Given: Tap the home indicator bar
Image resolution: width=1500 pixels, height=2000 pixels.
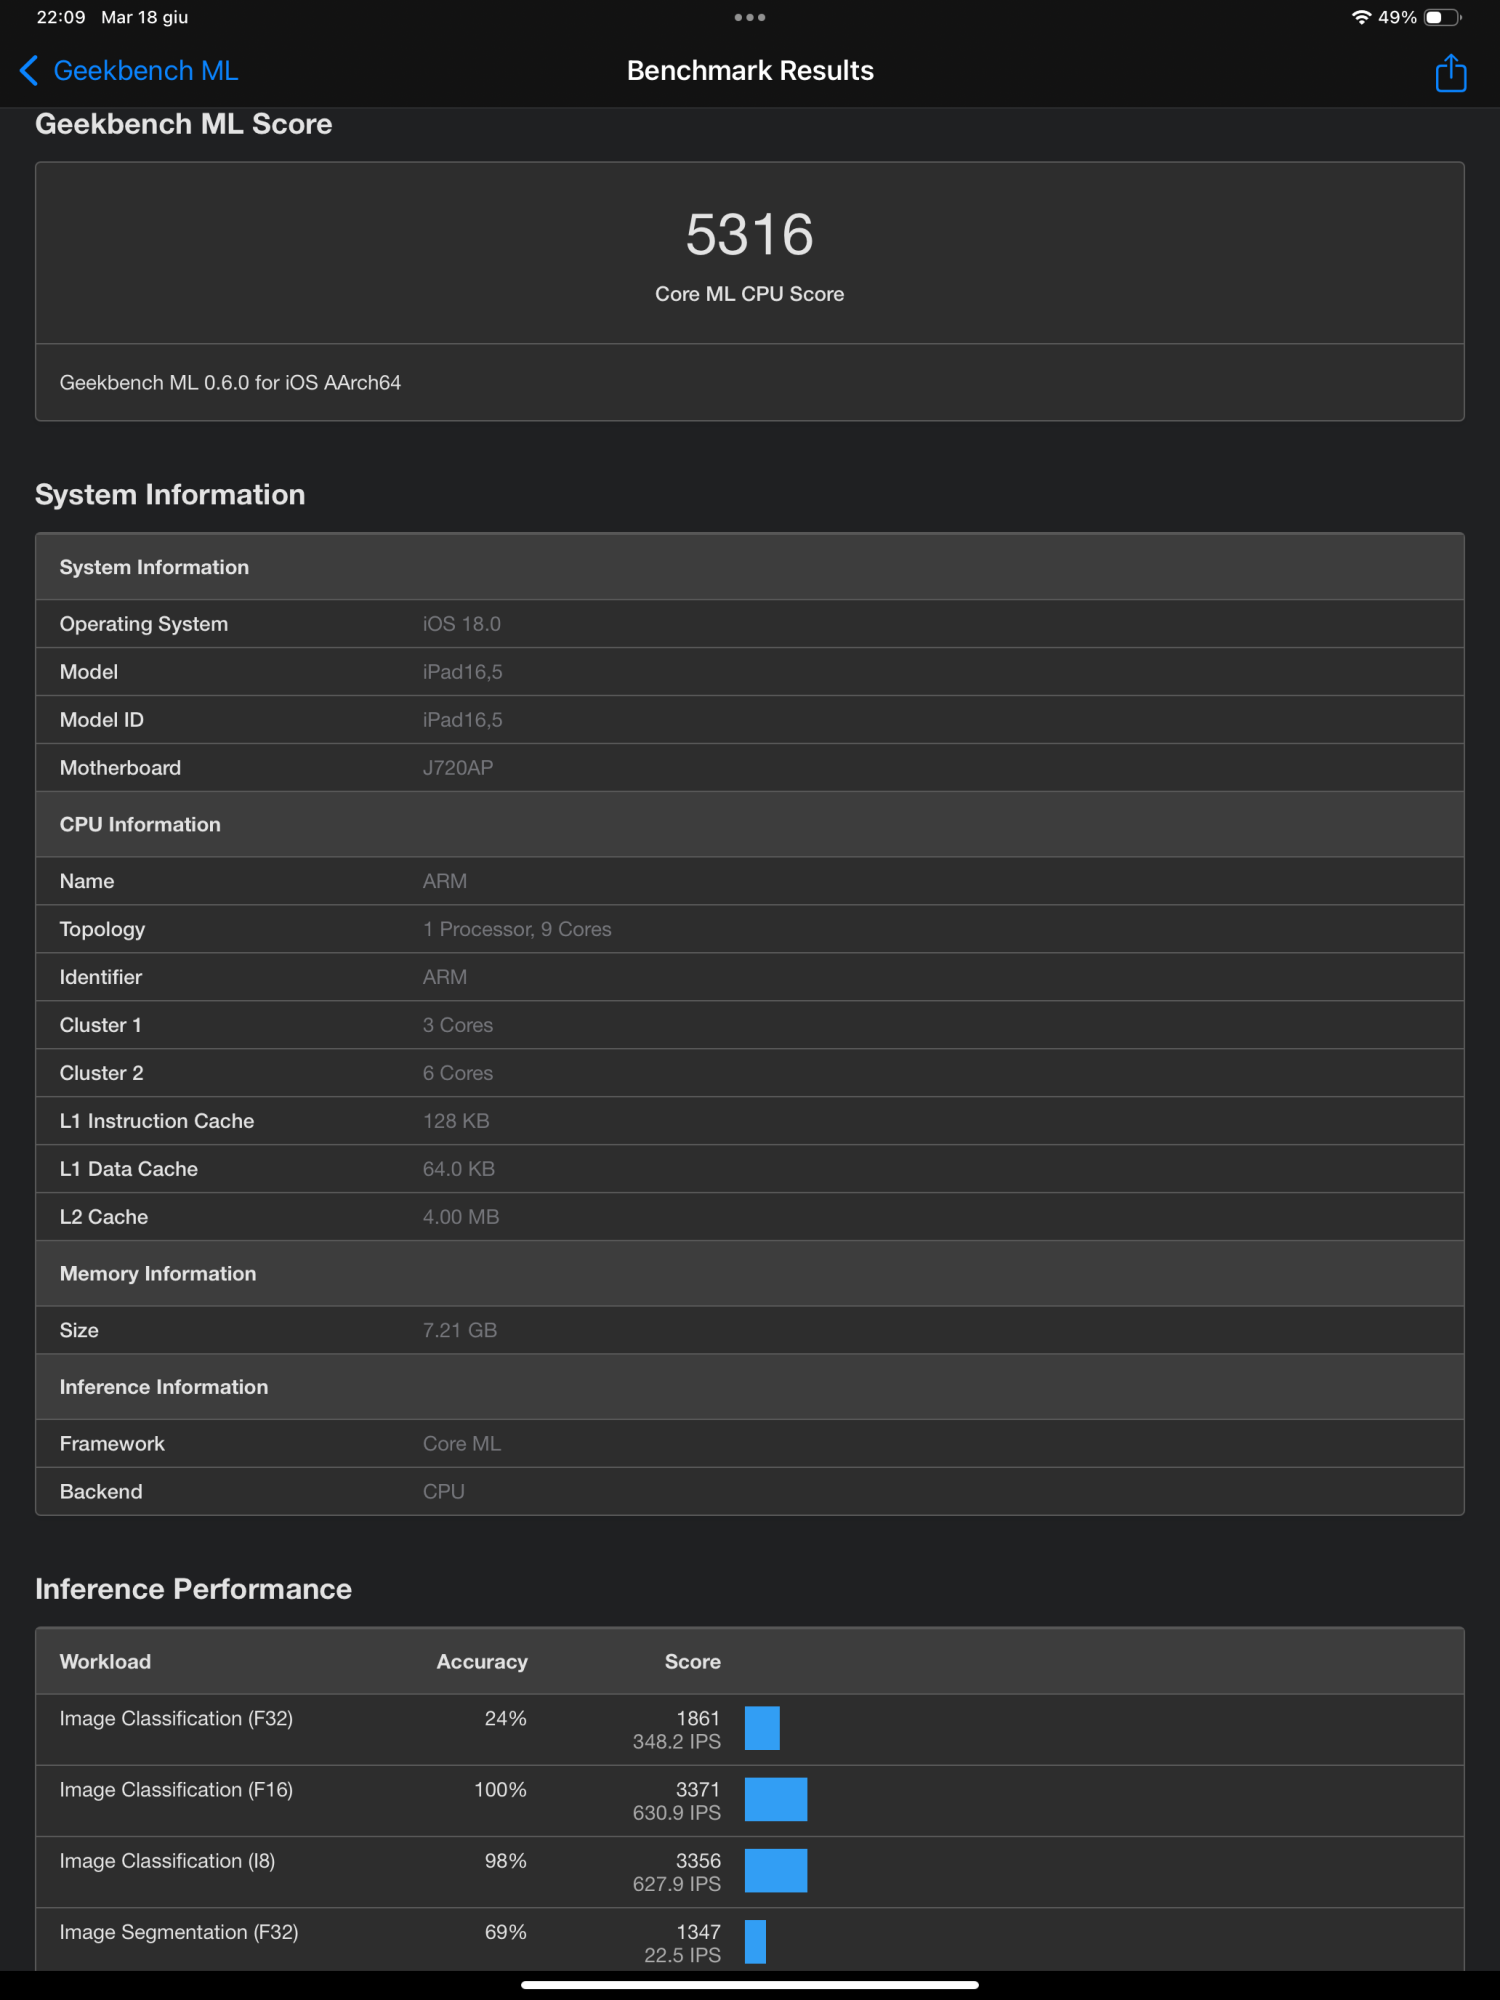Looking at the screenshot, I should [749, 1985].
